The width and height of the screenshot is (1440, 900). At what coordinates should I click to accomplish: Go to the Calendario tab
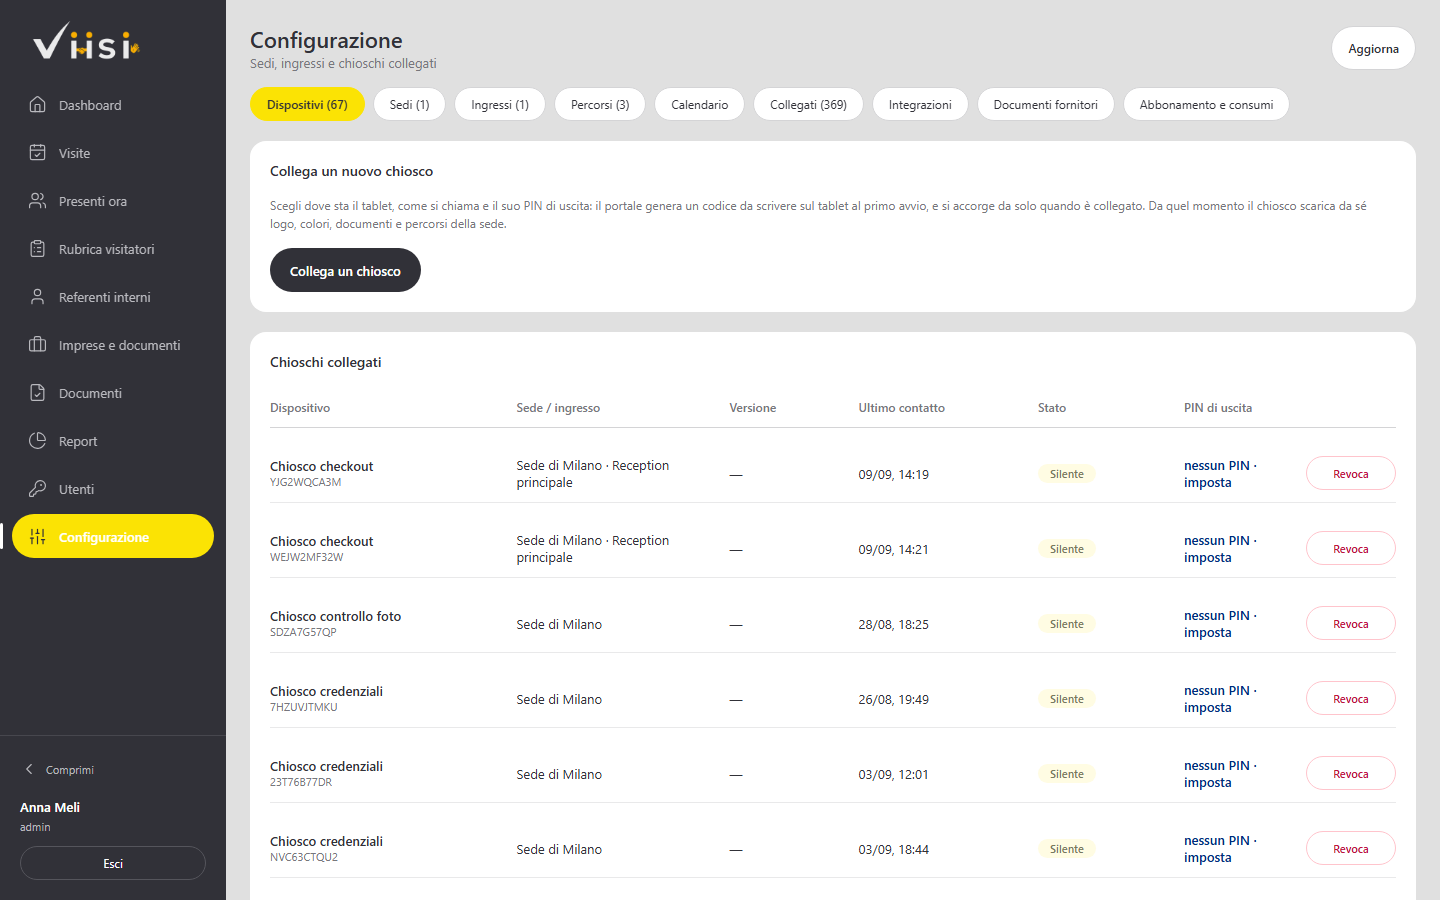click(699, 104)
